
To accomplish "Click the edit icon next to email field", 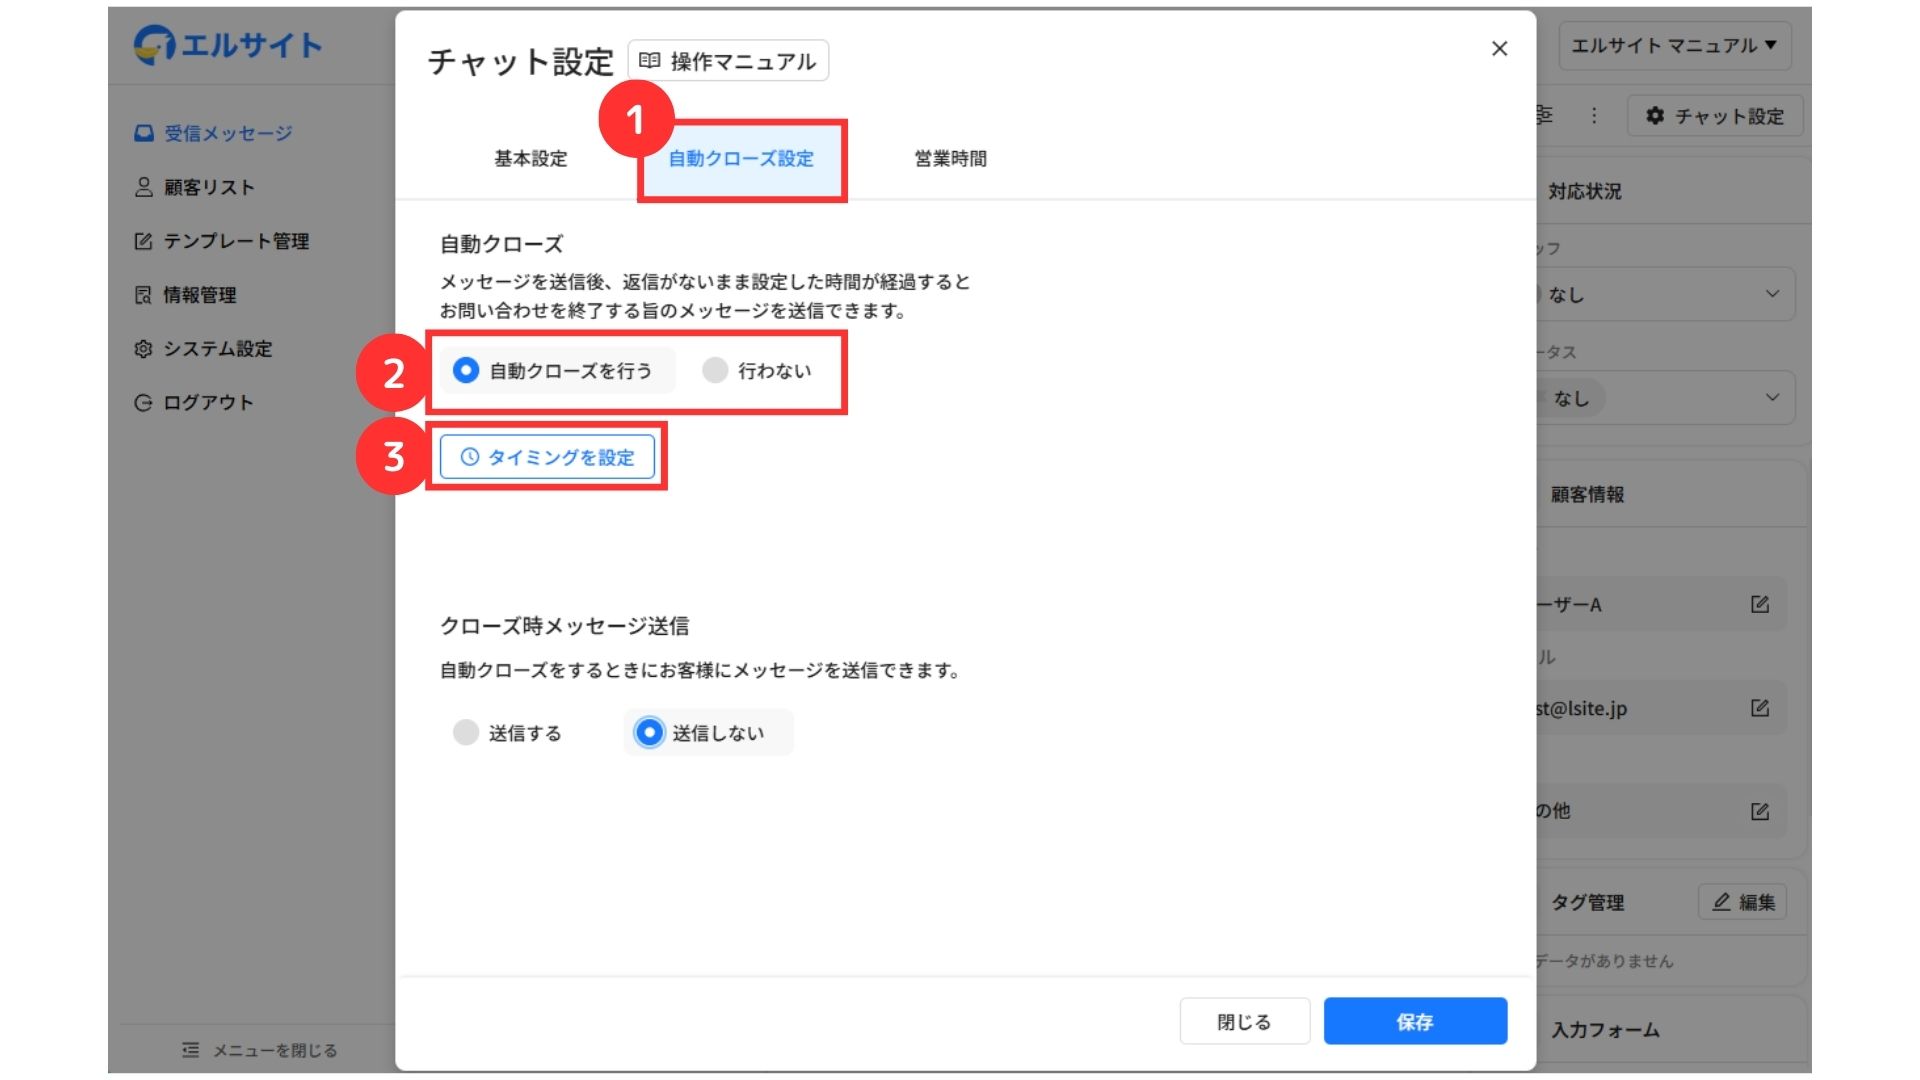I will [1760, 708].
